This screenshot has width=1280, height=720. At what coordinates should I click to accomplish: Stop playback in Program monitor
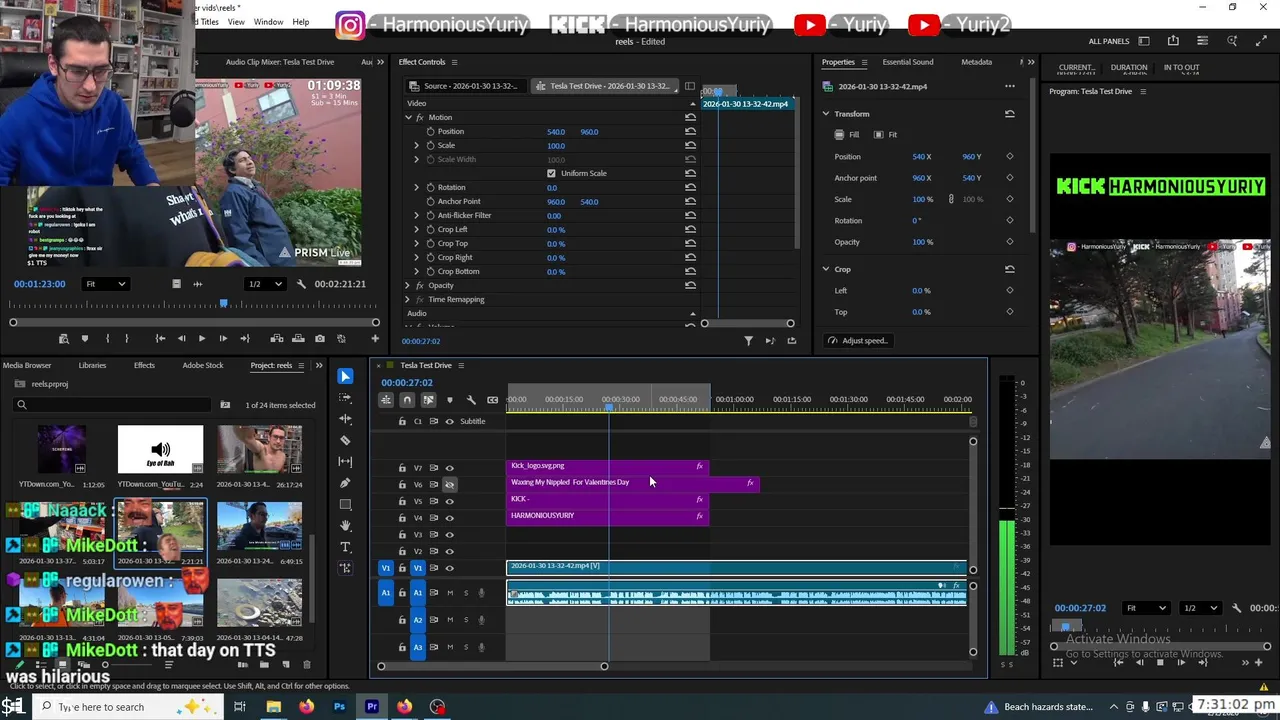pyautogui.click(x=1160, y=662)
